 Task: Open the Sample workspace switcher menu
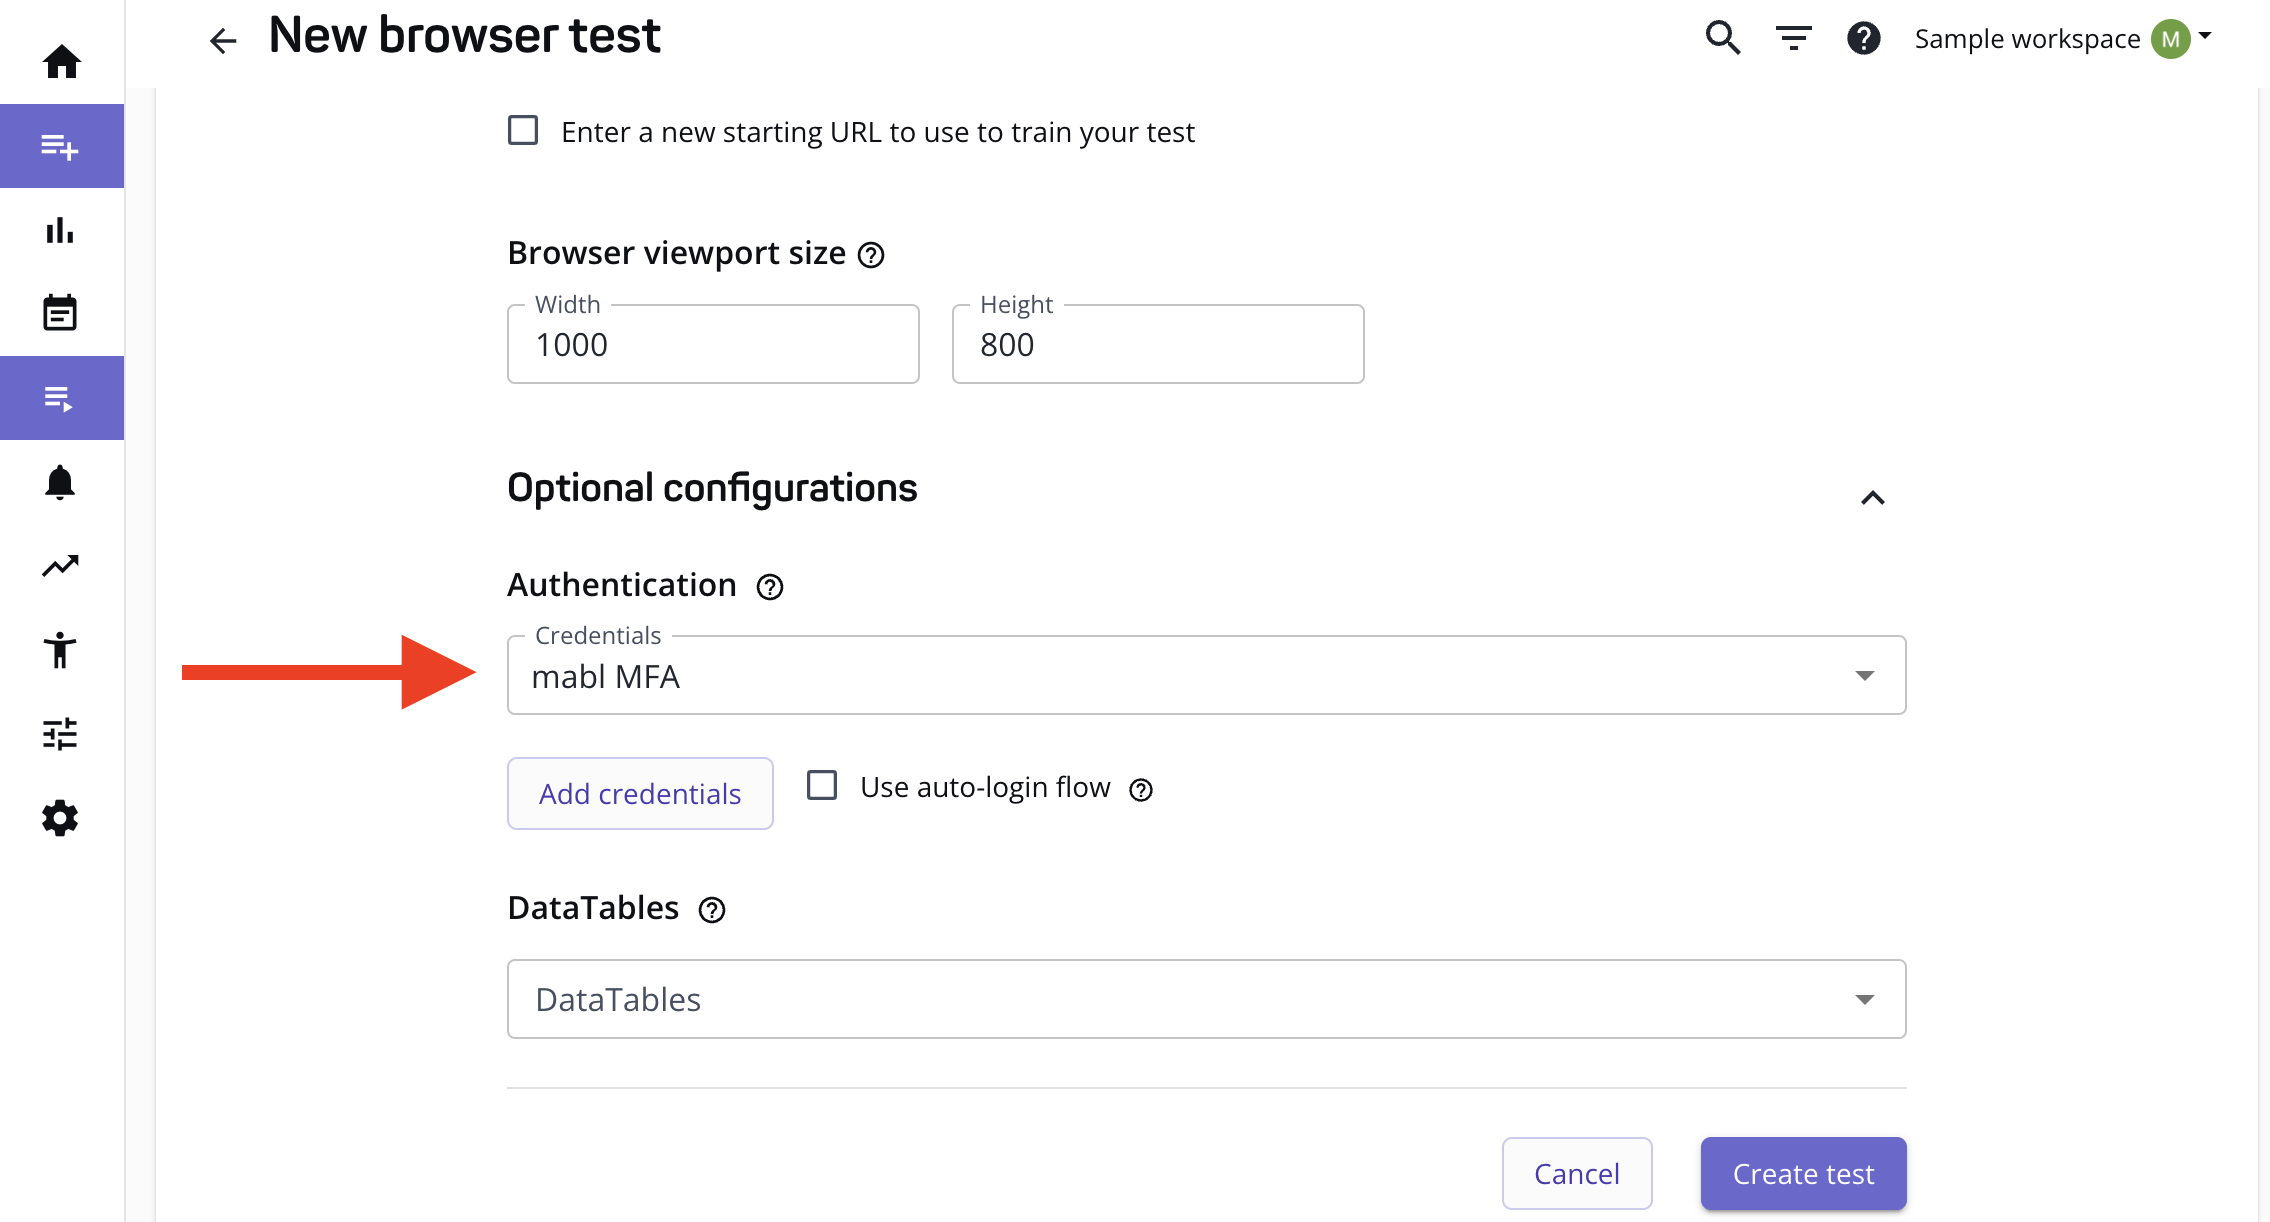2063,38
